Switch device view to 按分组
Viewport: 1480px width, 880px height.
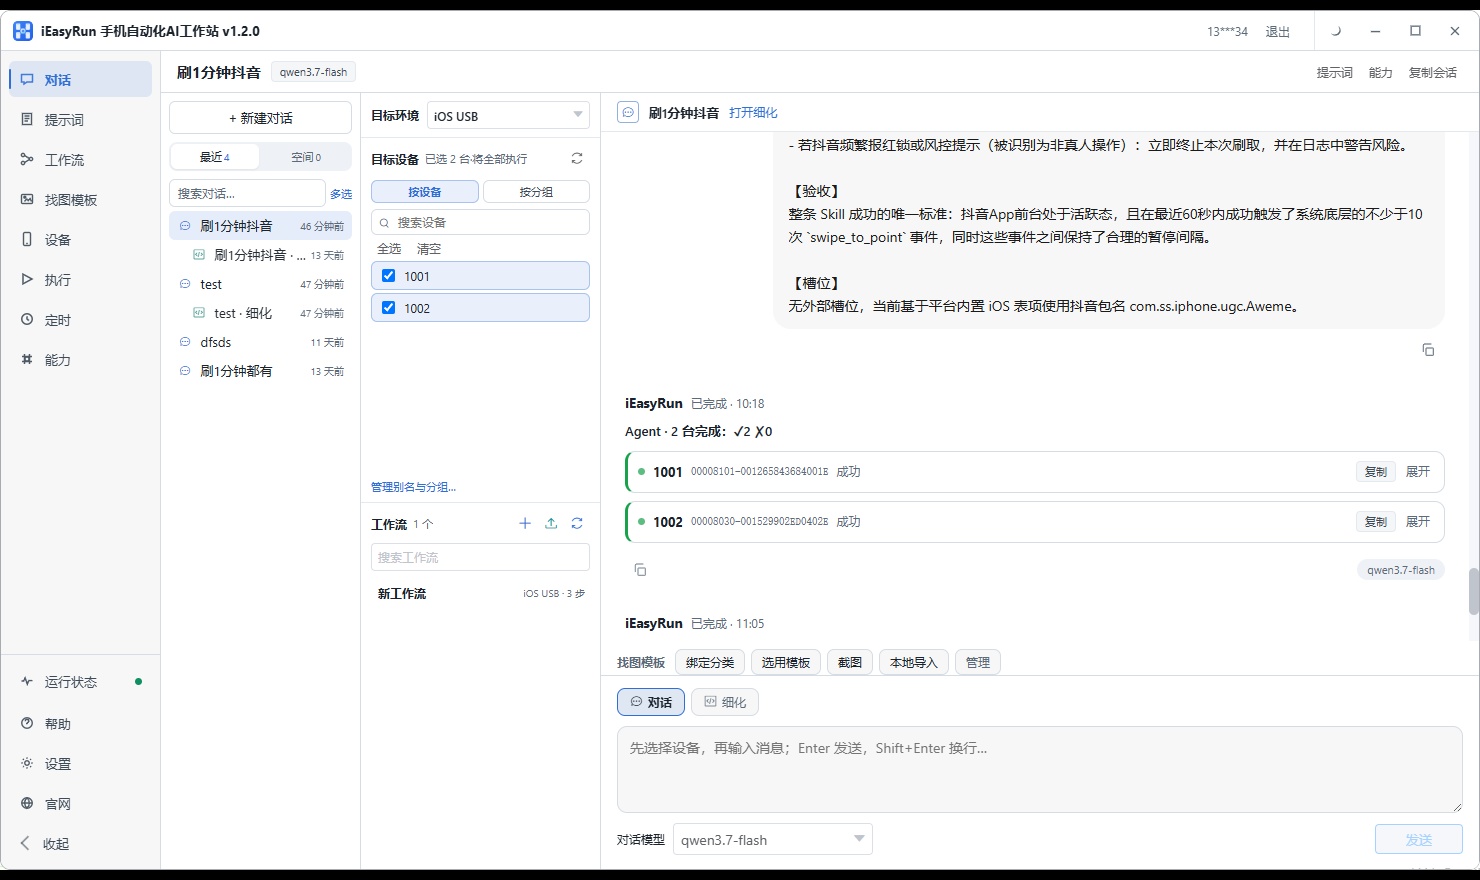tap(536, 192)
